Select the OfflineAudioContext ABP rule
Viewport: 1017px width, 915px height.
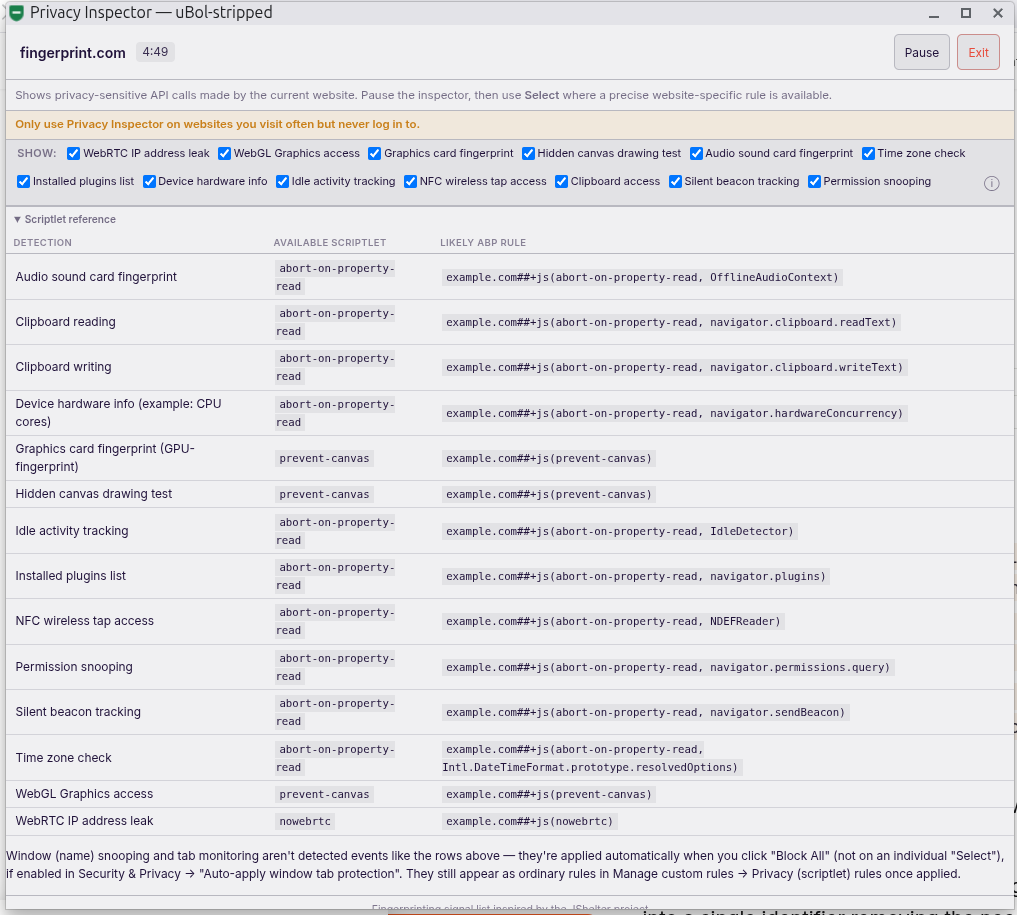click(x=642, y=278)
